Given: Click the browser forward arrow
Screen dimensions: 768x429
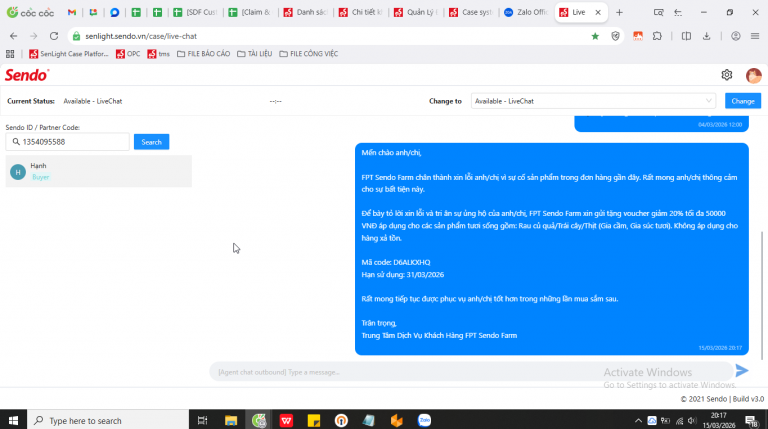Looking at the screenshot, I should tap(33, 36).
